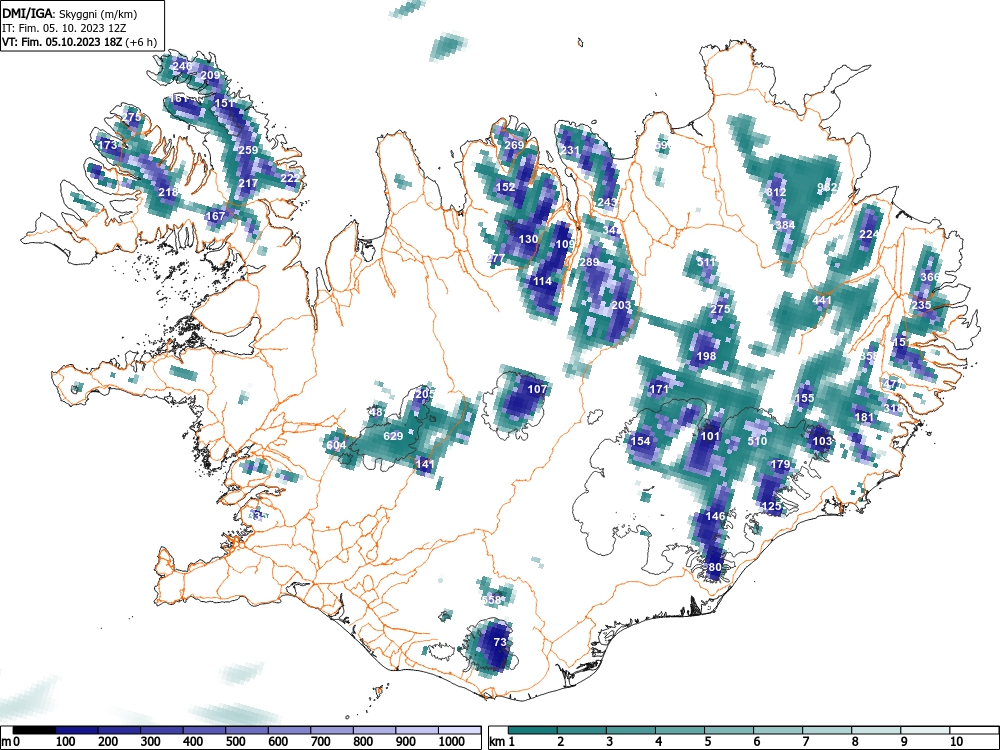Click the visibility value 217
The image size is (1000, 750).
(248, 183)
